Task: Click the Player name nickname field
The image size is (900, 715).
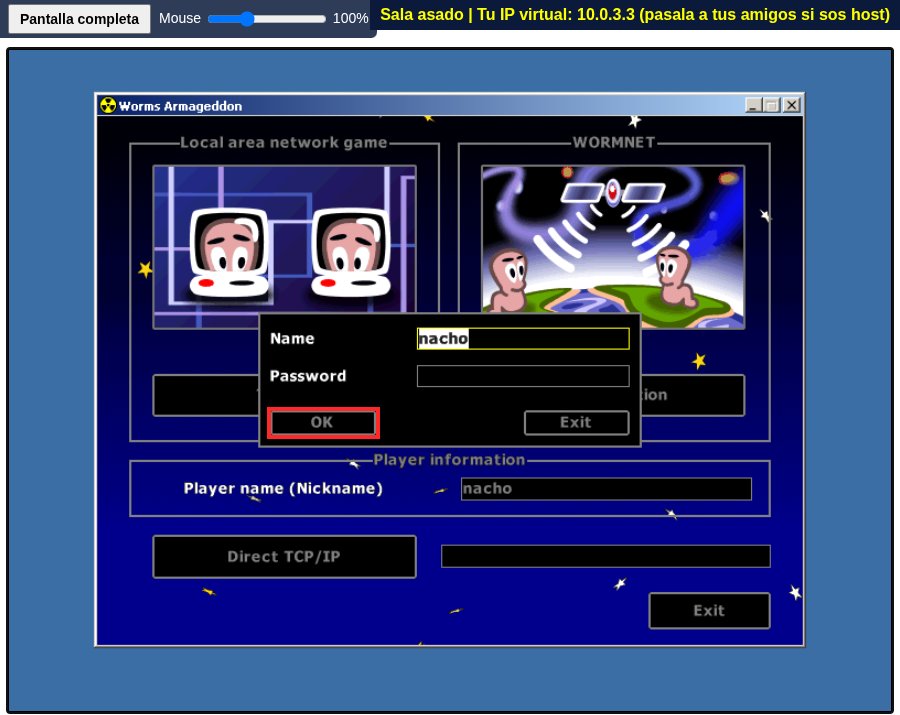Action: pos(606,489)
